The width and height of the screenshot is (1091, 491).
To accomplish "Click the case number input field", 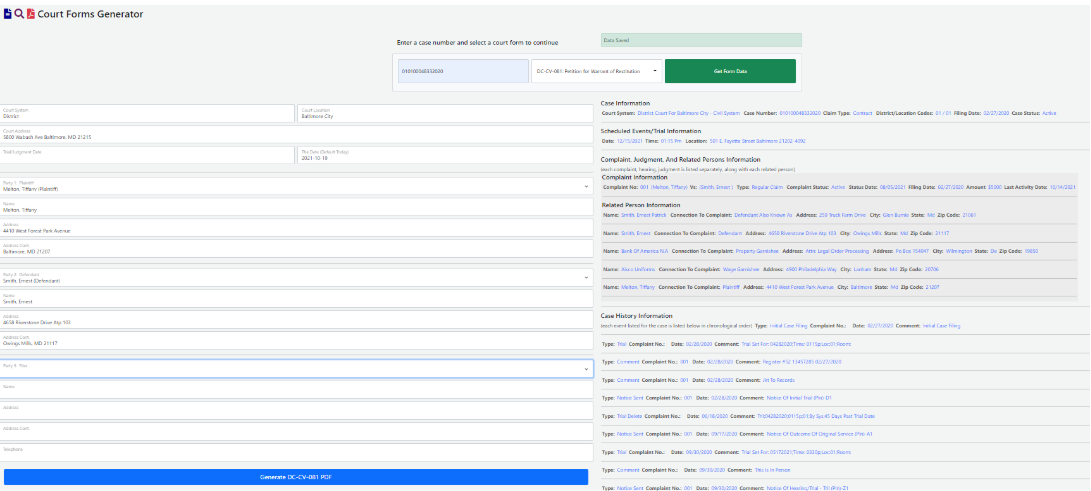I will click(463, 71).
